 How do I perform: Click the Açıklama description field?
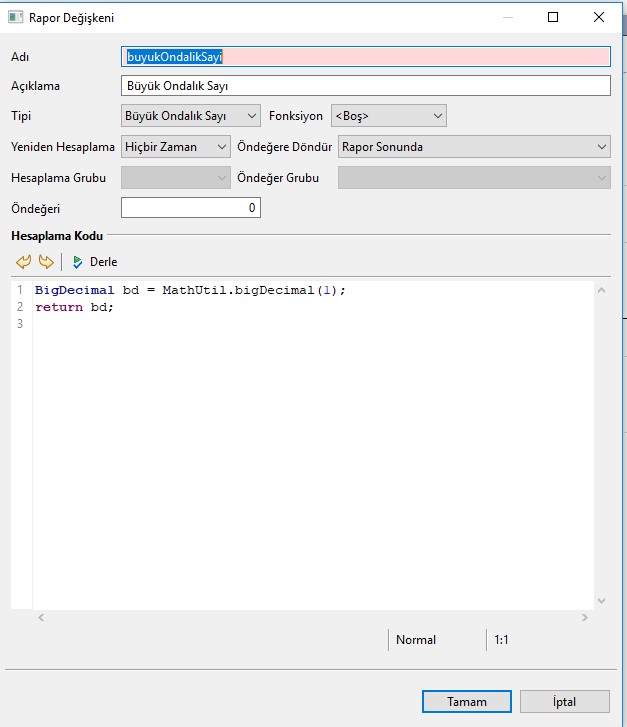(365, 86)
